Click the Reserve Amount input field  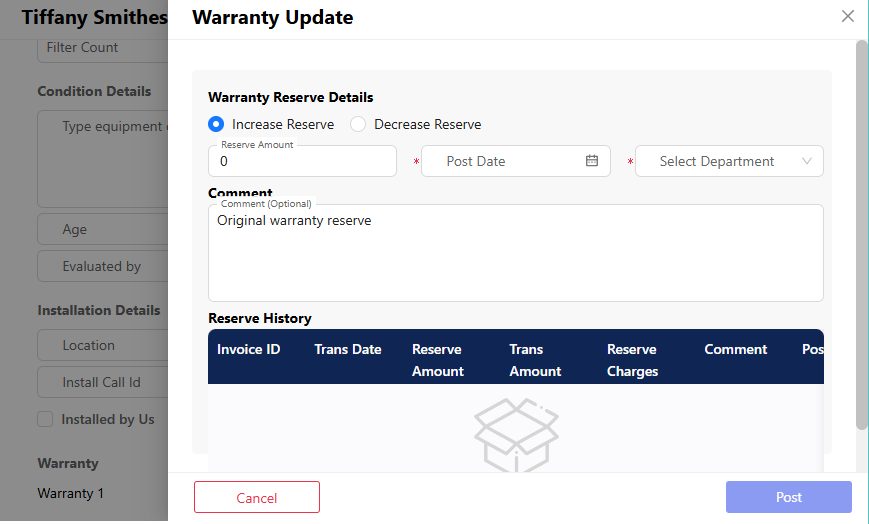[302, 161]
